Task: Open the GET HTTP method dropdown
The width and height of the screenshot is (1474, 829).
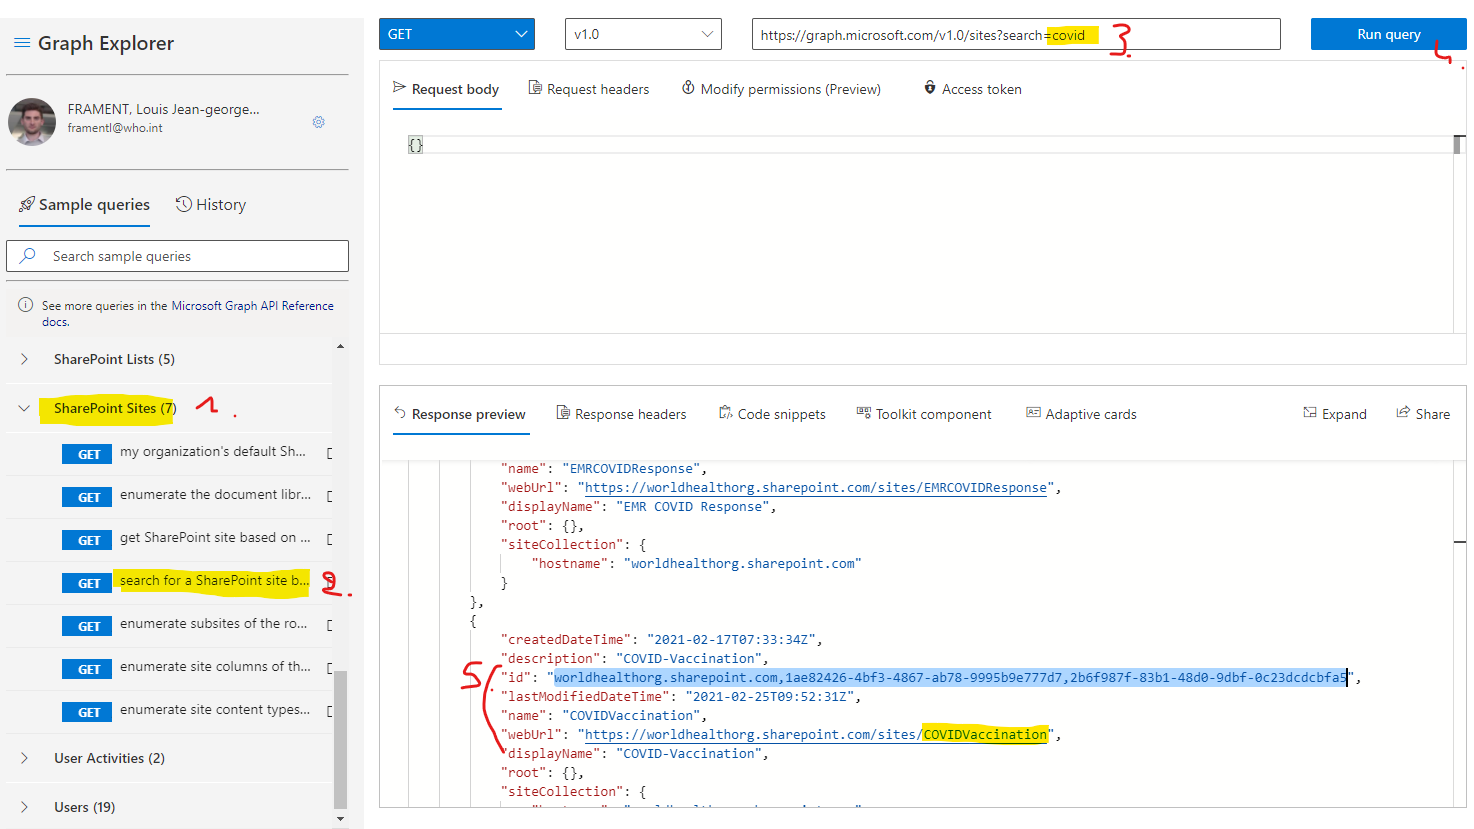Action: tap(456, 34)
